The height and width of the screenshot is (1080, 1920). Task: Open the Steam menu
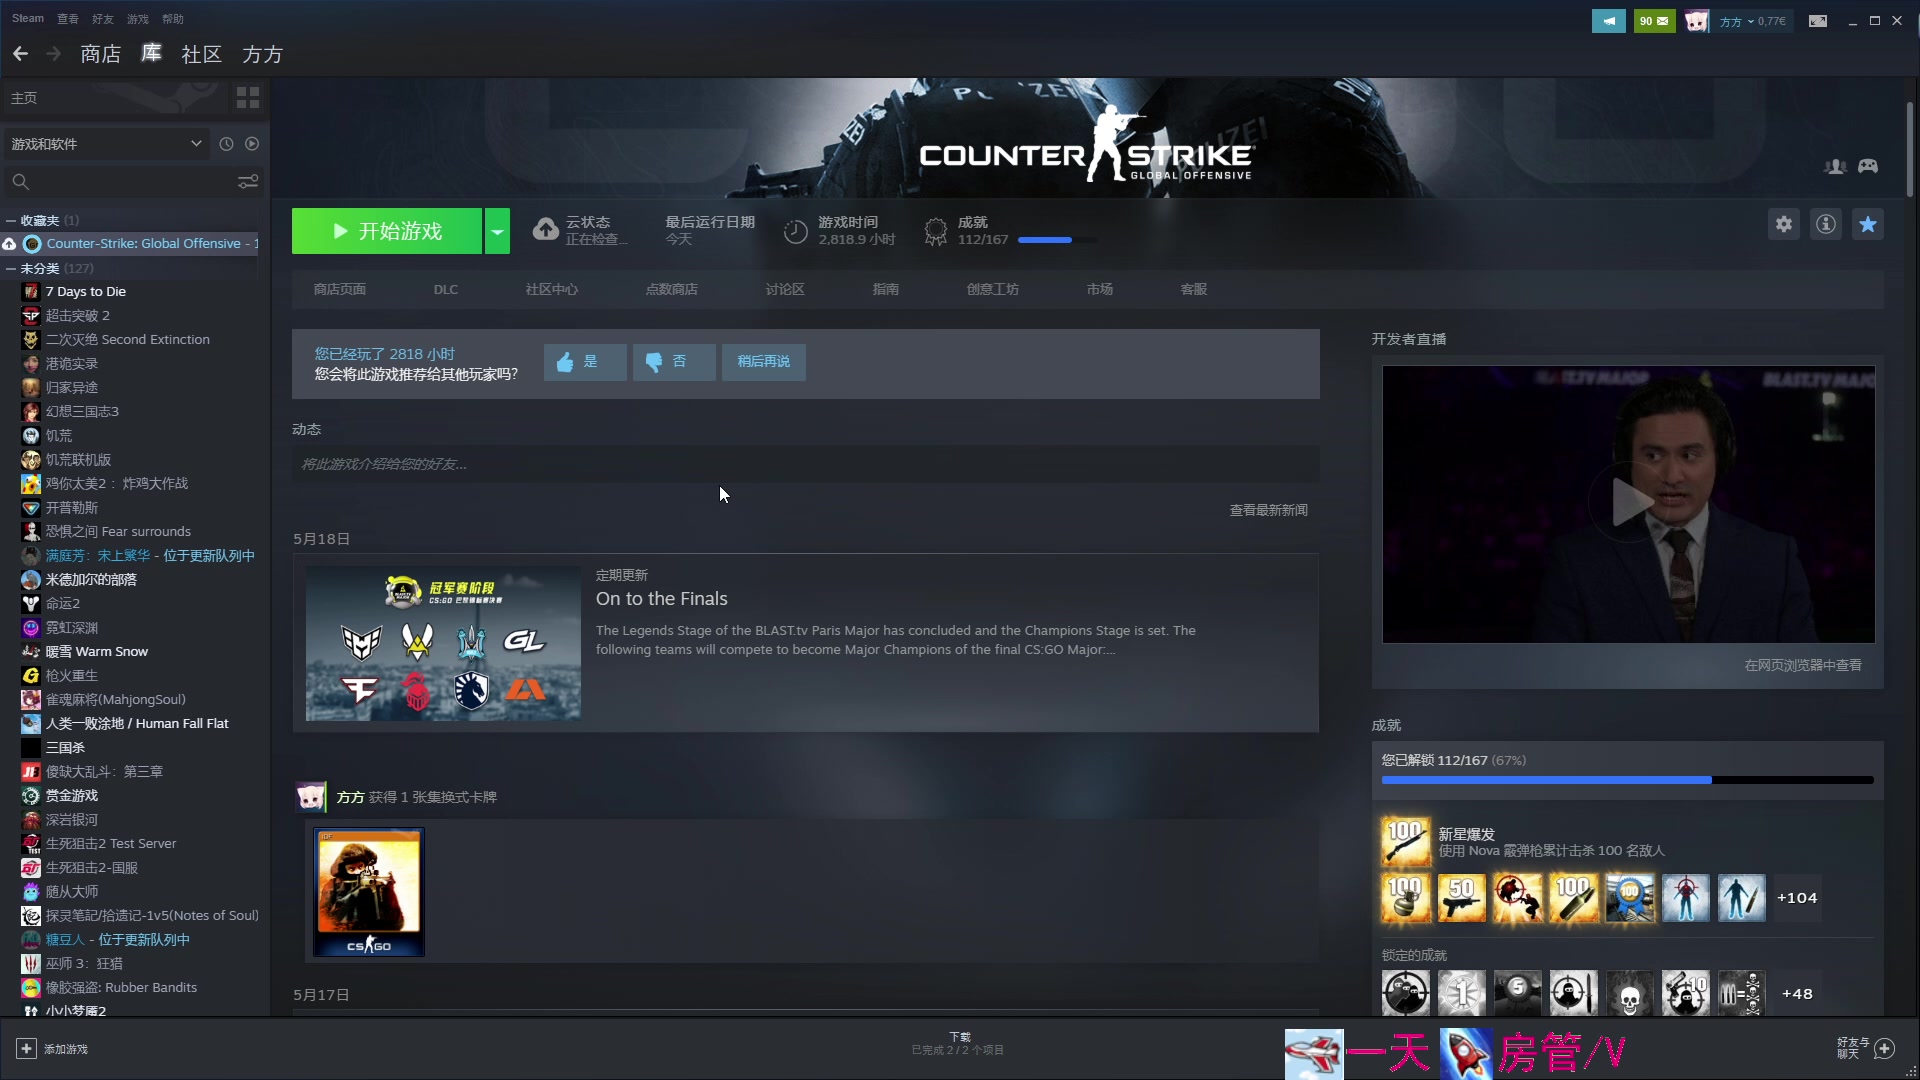tap(28, 18)
